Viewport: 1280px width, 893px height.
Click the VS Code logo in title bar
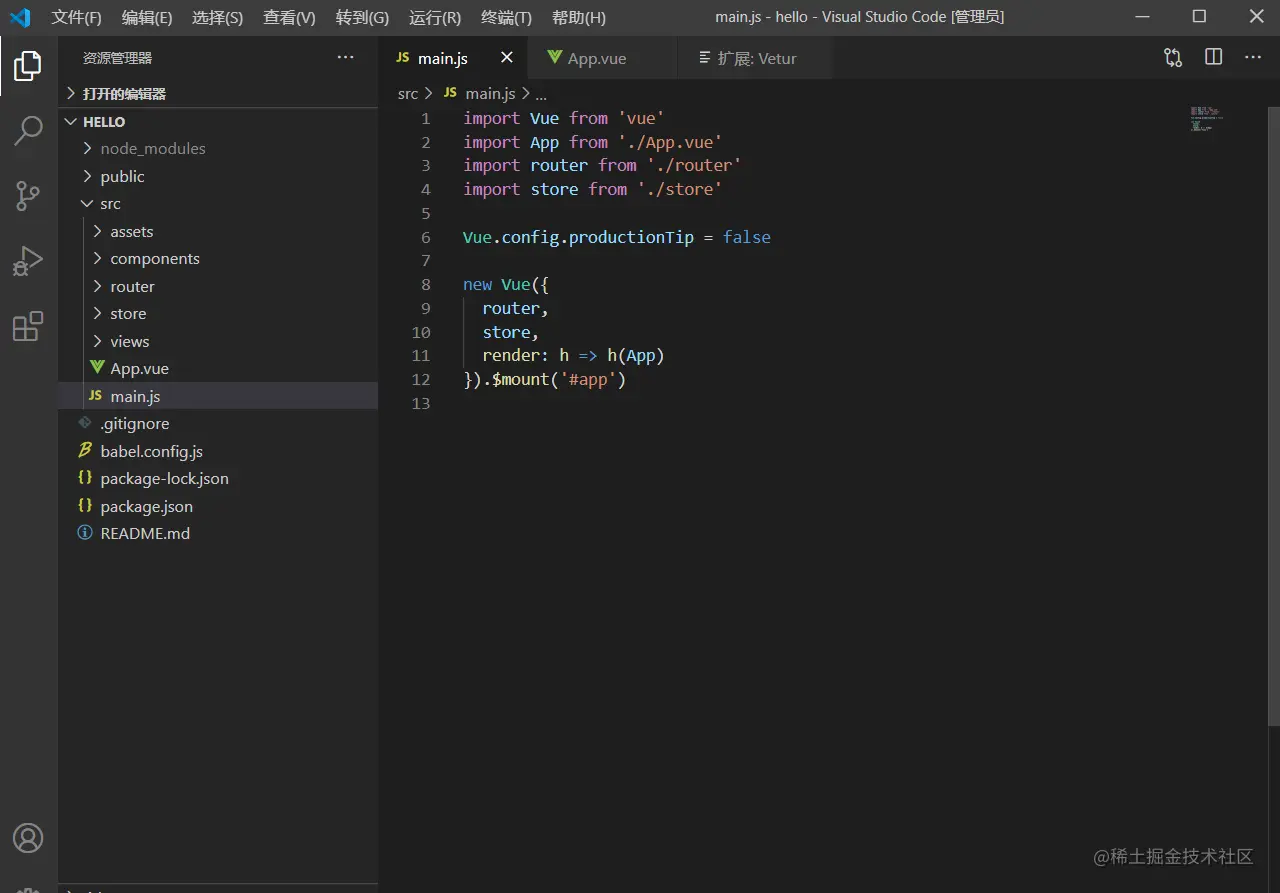pyautogui.click(x=20, y=17)
